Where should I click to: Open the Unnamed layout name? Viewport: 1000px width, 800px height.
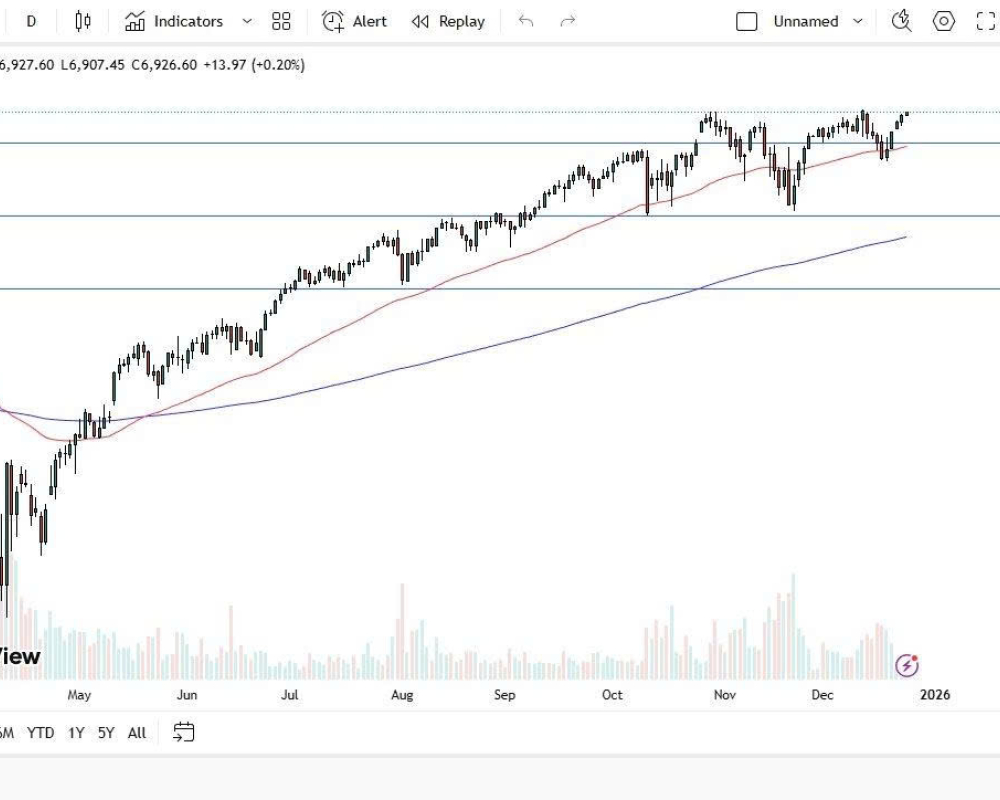pyautogui.click(x=805, y=21)
